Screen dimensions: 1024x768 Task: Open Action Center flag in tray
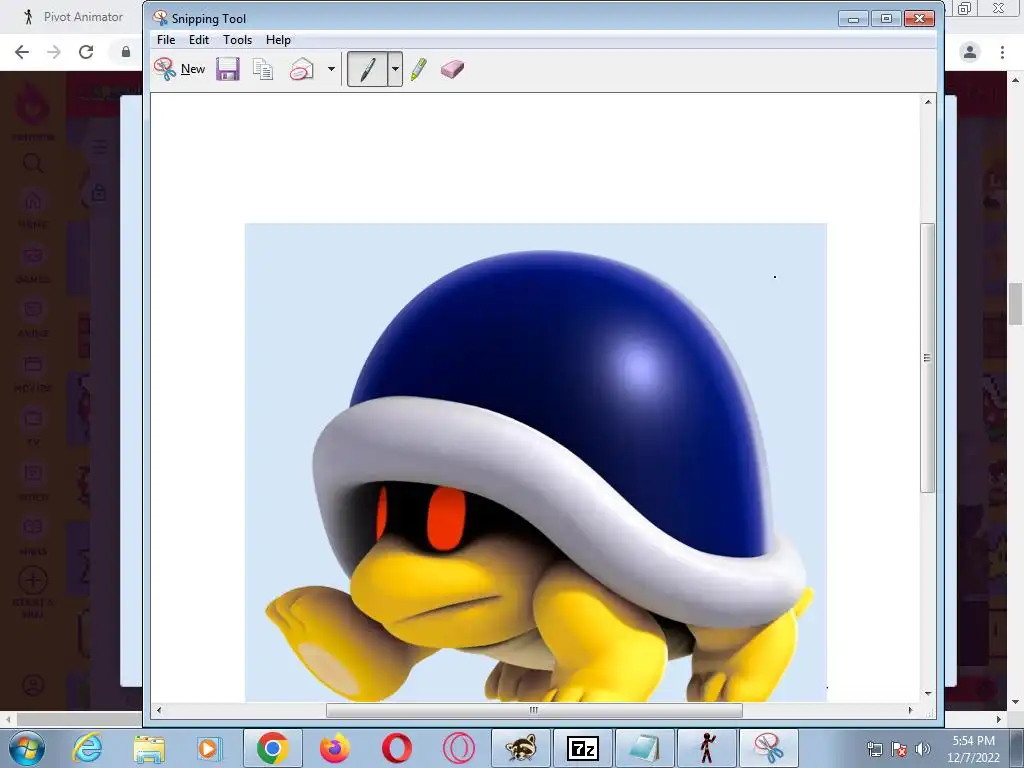(x=899, y=749)
